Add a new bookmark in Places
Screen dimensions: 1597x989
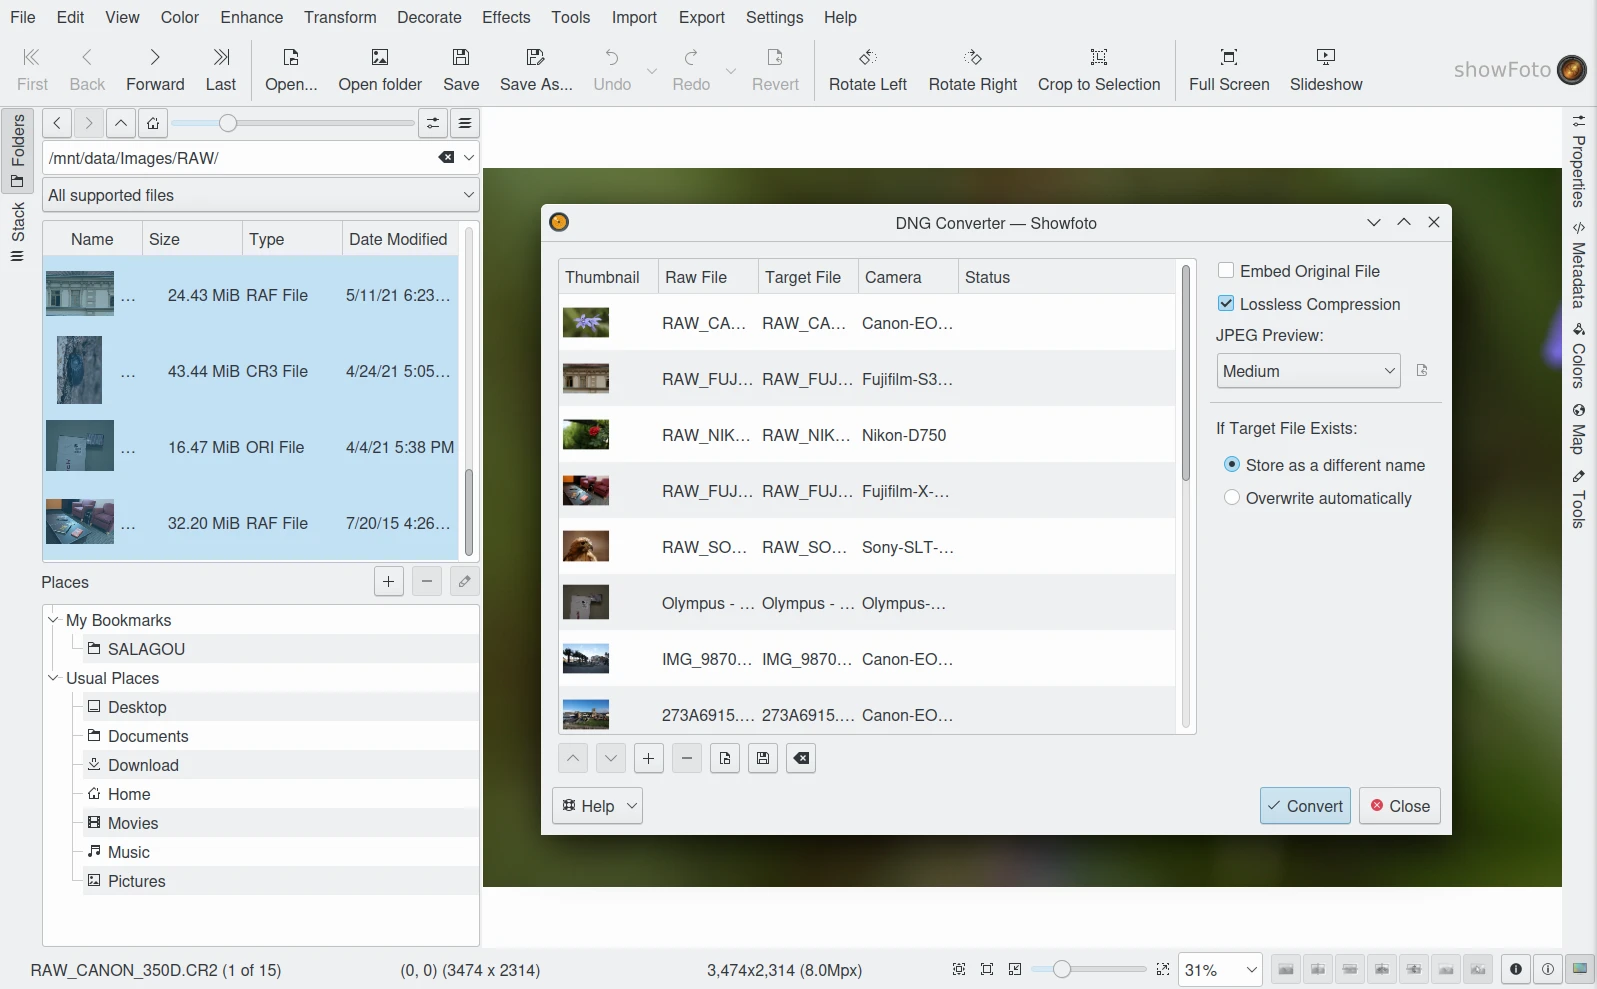click(388, 582)
